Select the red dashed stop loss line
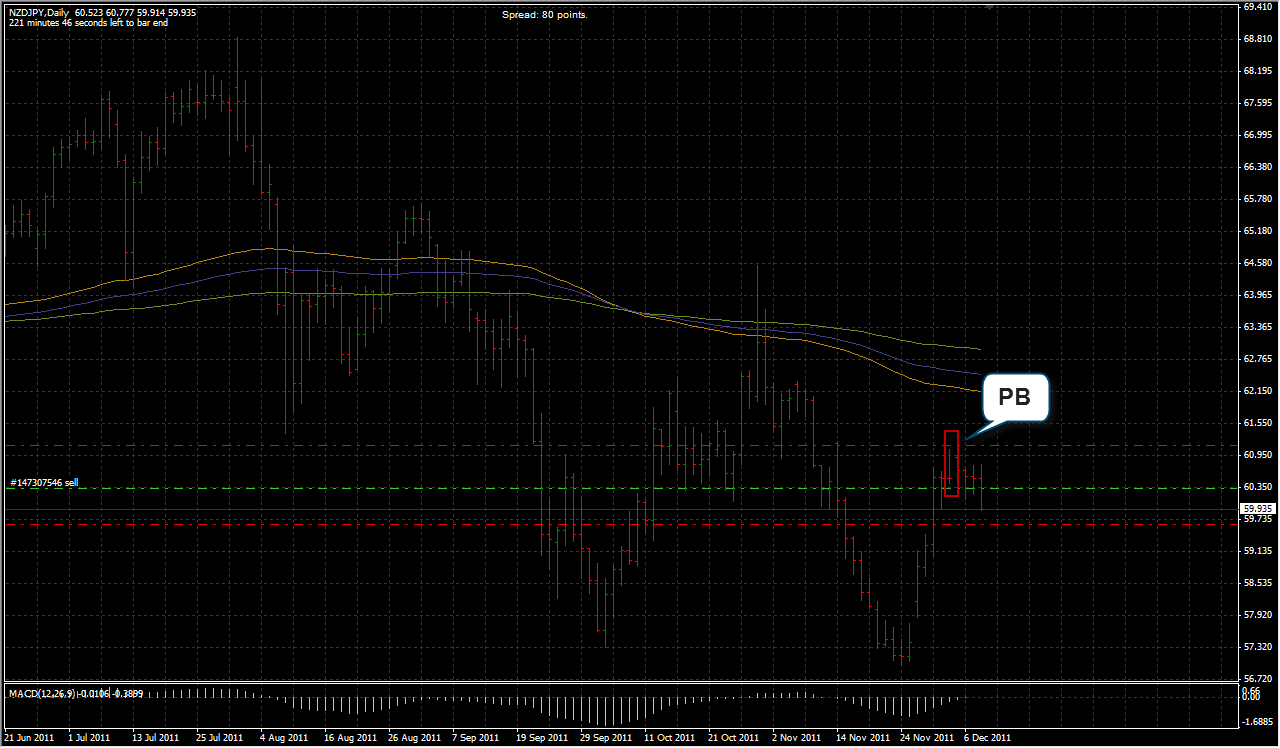The image size is (1280, 748). [x=620, y=525]
